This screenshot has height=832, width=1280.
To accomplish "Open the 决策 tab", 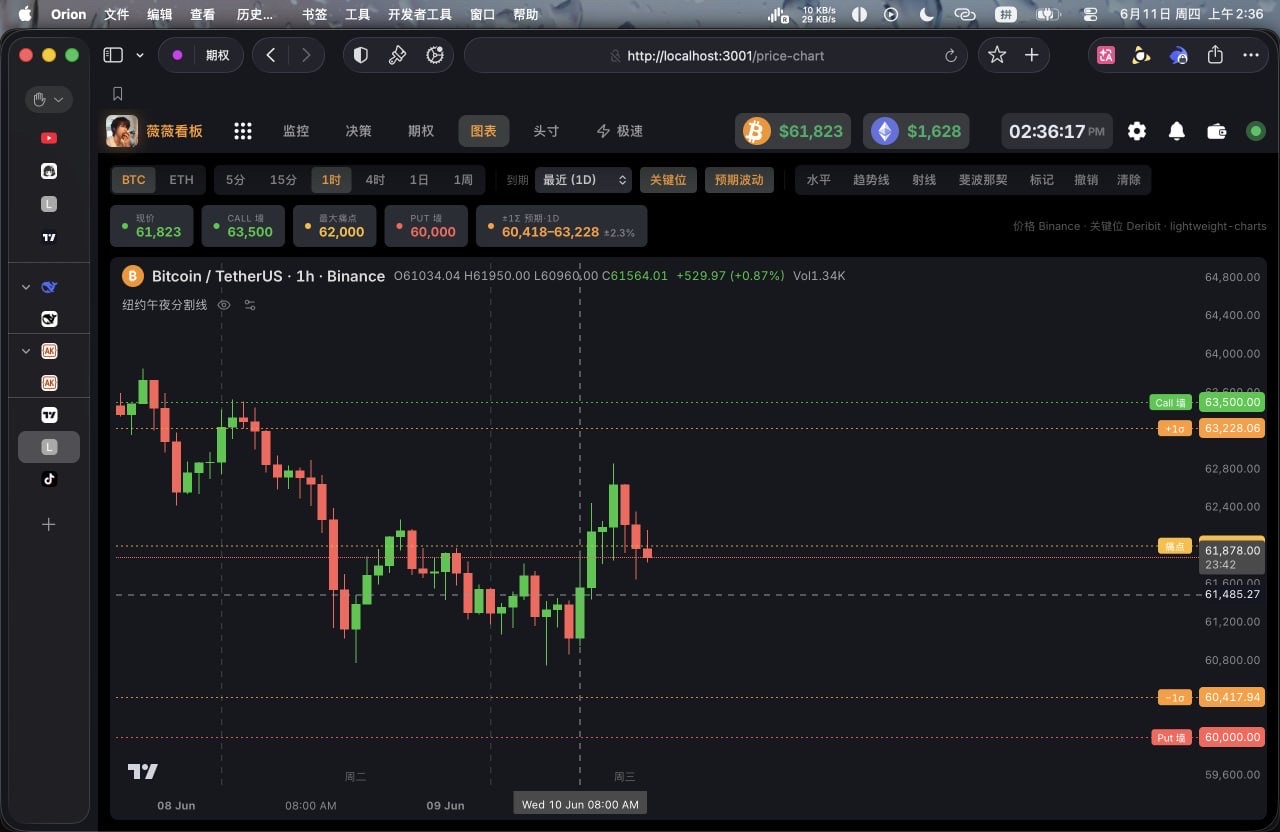I will (358, 131).
